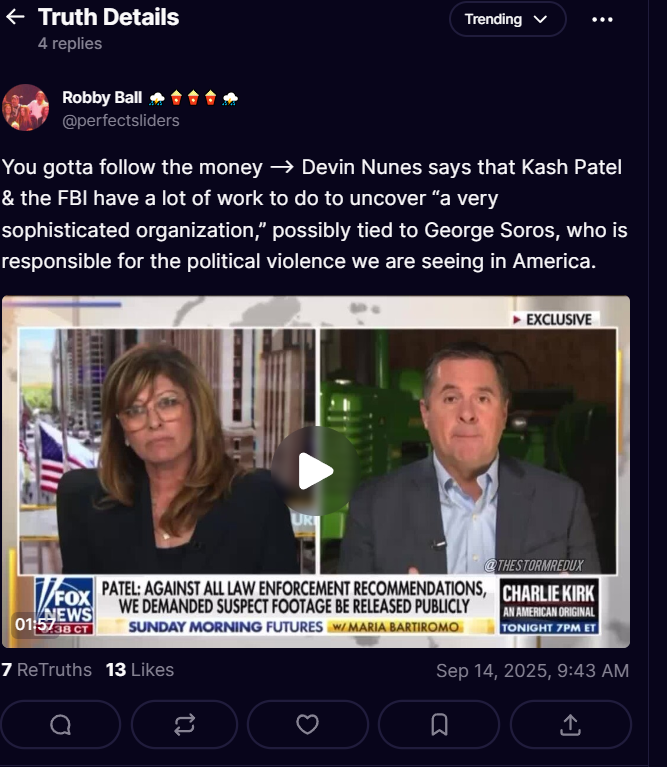The width and height of the screenshot is (667, 767).
Task: Like the post with the heart icon
Action: [308, 724]
